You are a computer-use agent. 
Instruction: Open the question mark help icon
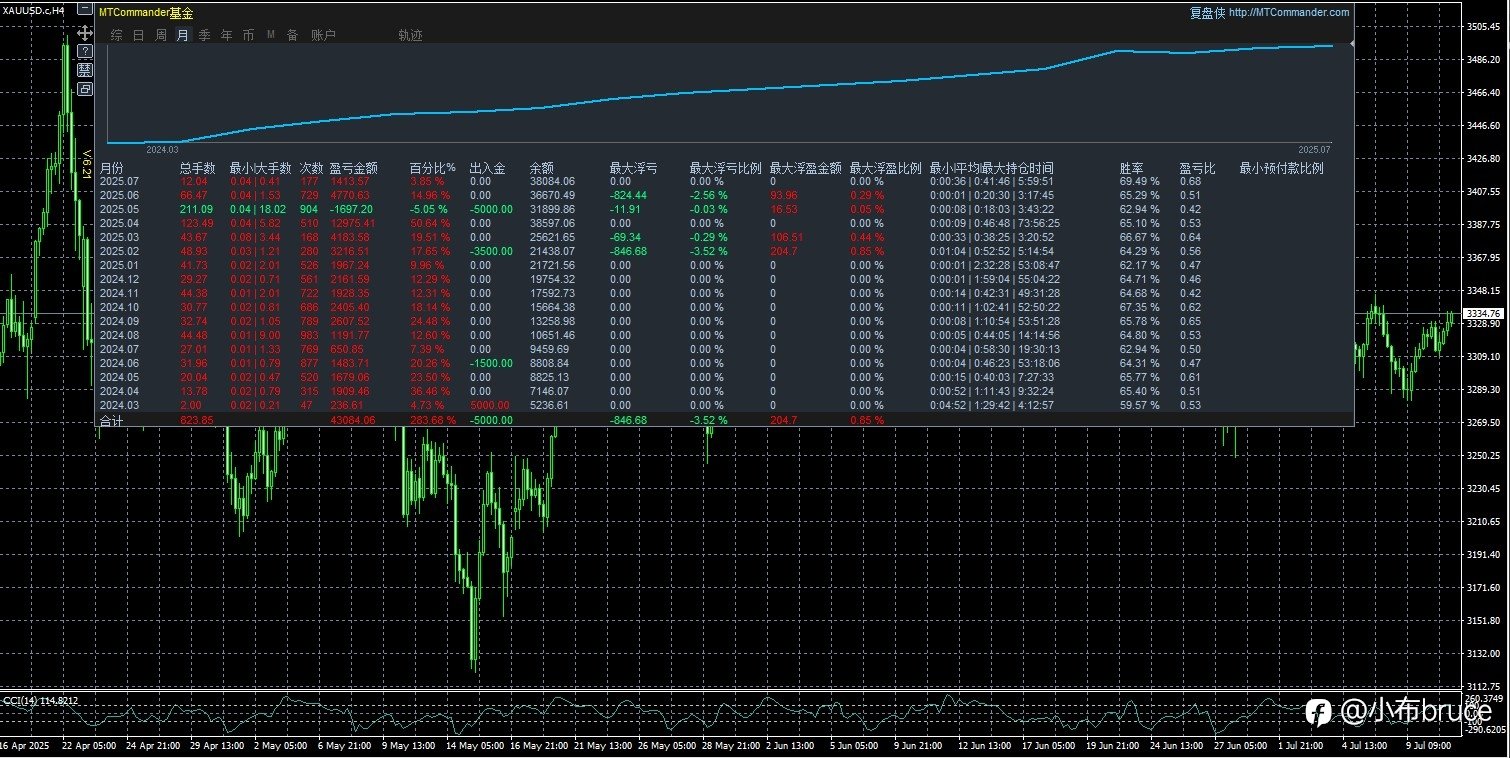click(85, 51)
